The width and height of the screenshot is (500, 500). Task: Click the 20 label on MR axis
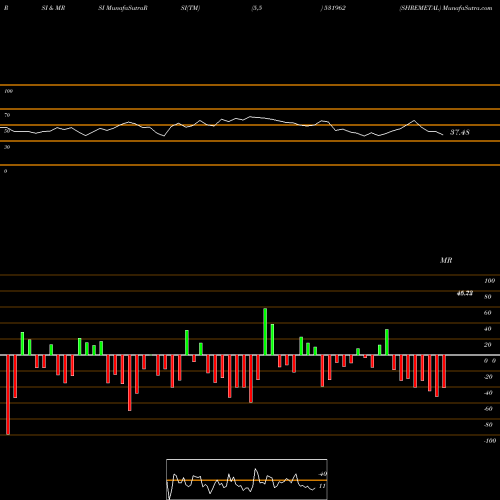(488, 345)
